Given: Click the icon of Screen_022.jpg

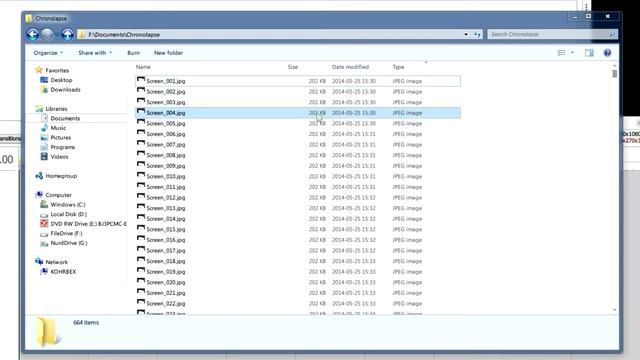Looking at the screenshot, I should point(141,303).
